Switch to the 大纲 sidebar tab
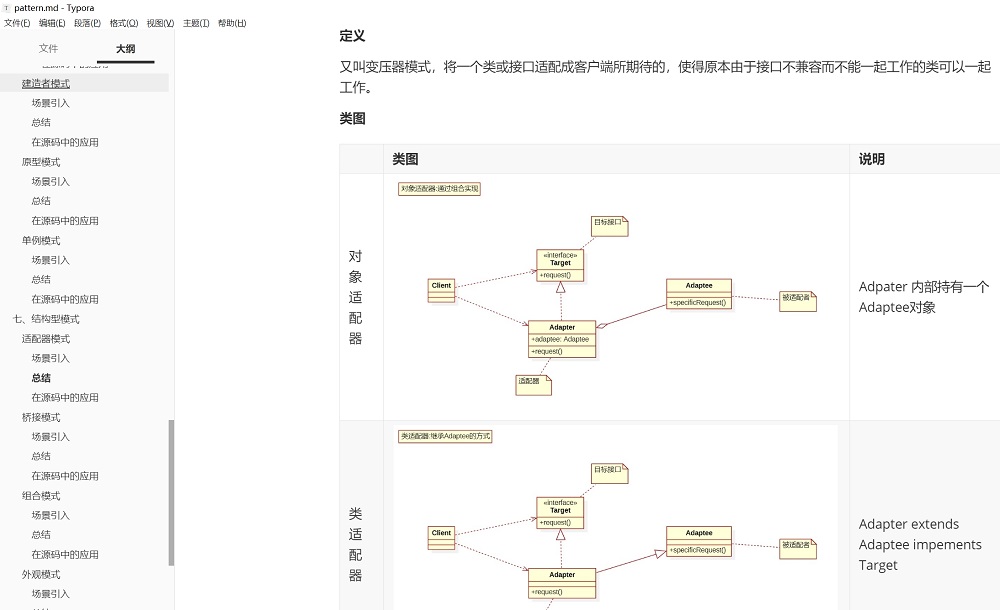 point(126,48)
